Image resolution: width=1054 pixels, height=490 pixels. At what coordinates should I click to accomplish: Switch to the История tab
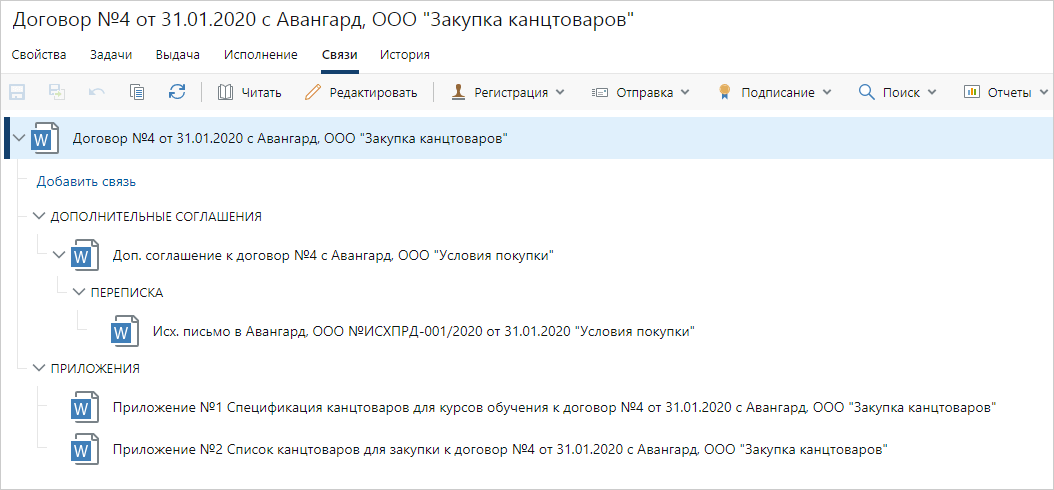pos(405,55)
